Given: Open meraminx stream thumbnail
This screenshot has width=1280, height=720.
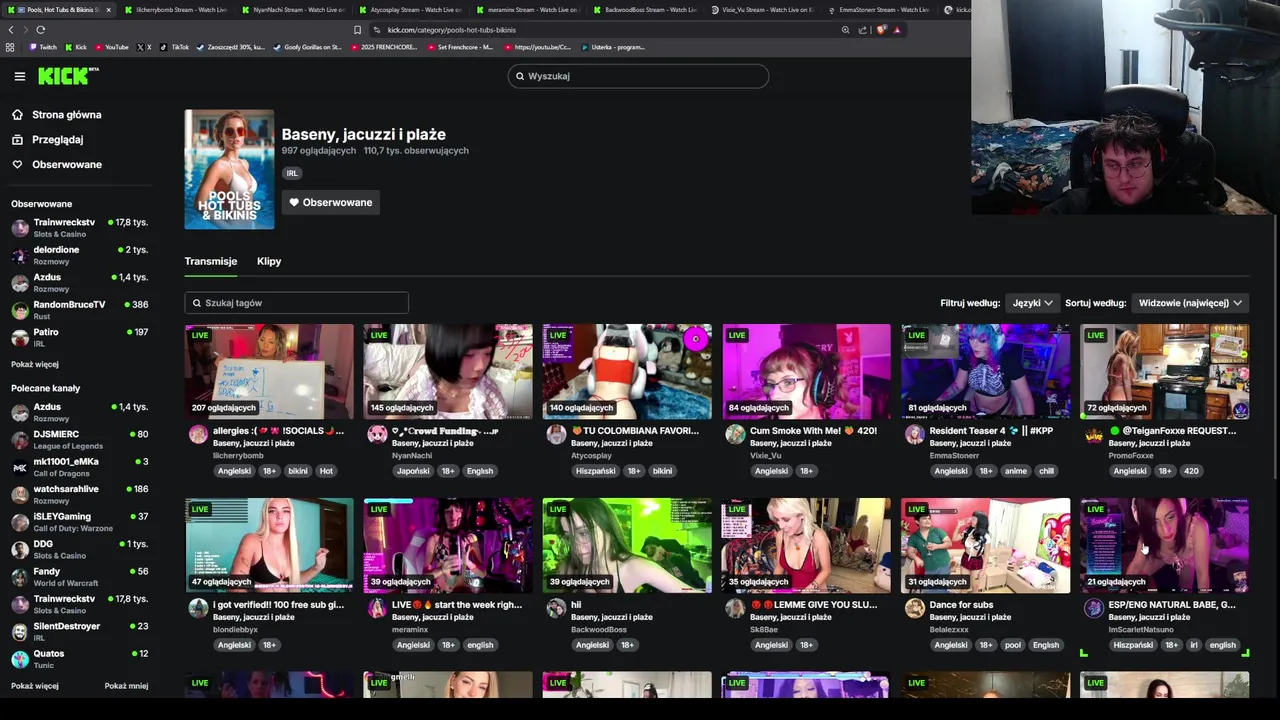Looking at the screenshot, I should pos(448,545).
